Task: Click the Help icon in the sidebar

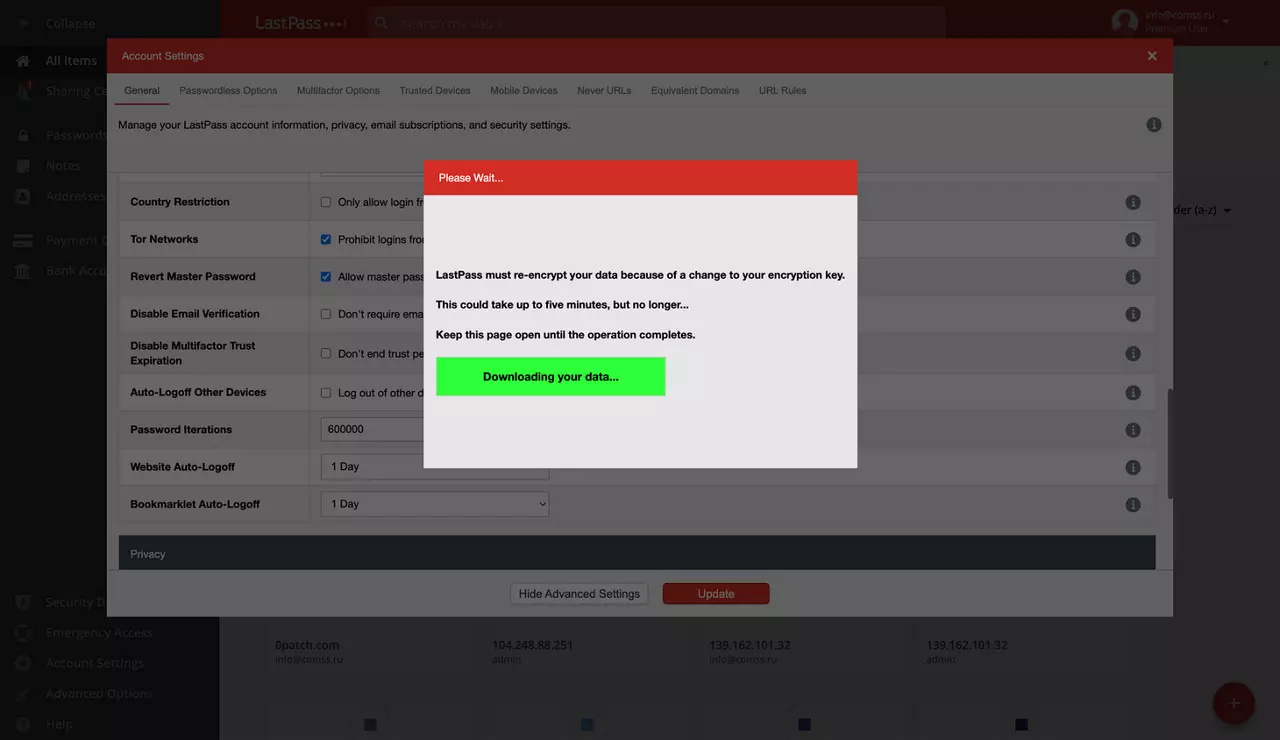Action: pyautogui.click(x=23, y=724)
